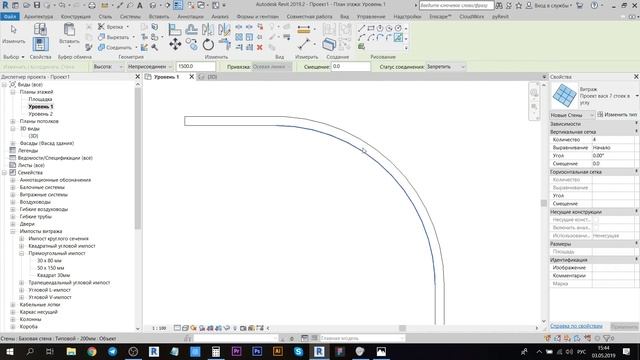Image resolution: width=640 pixels, height=360 pixels.
Task: Click the Соединить (Join geometry) button
Action: 115,47
